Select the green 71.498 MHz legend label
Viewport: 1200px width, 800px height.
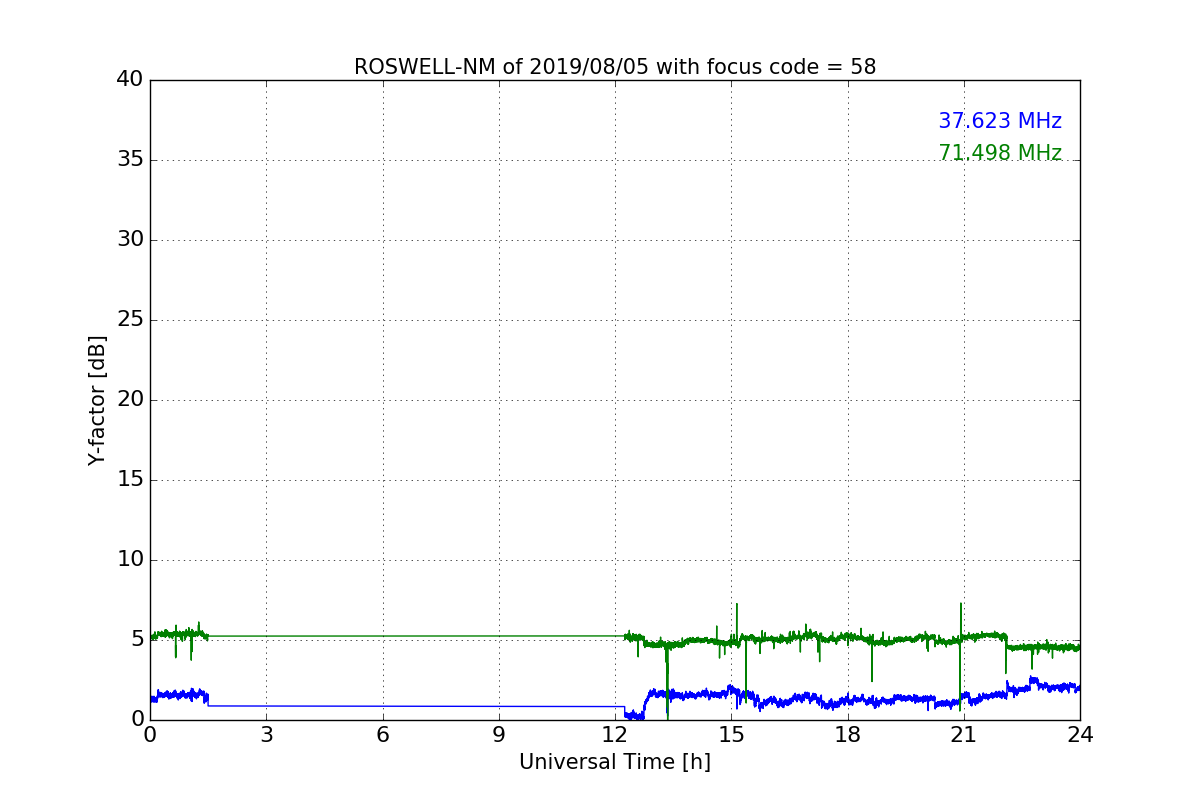coord(1000,153)
